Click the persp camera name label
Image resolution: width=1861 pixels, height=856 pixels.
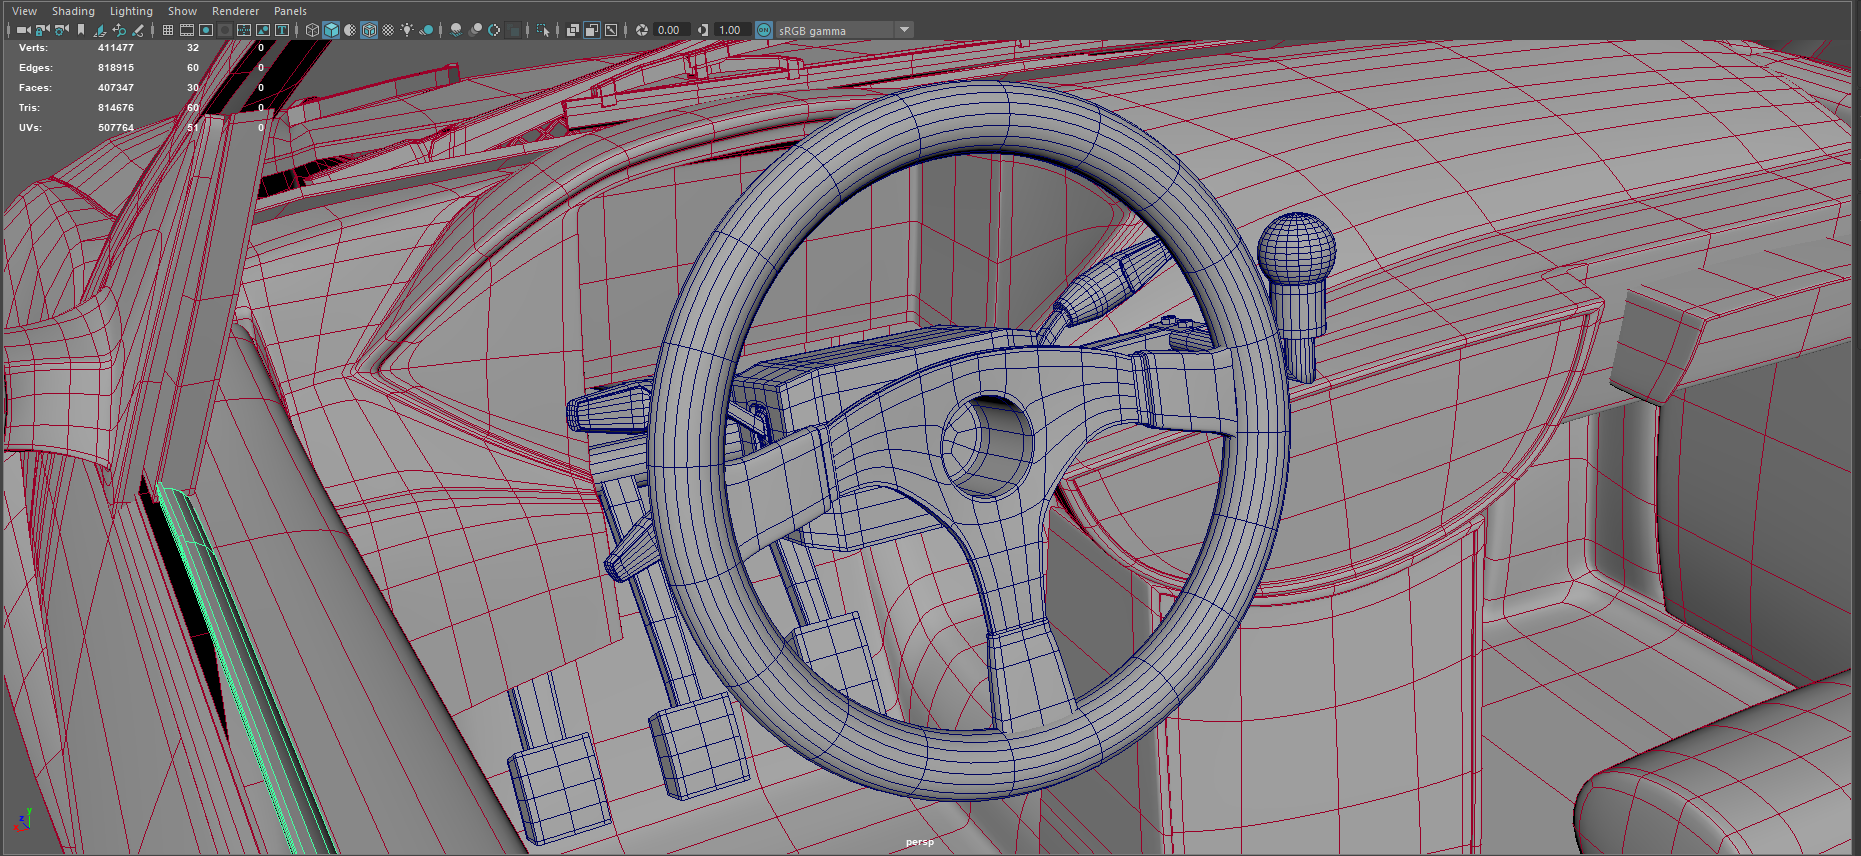[x=920, y=842]
